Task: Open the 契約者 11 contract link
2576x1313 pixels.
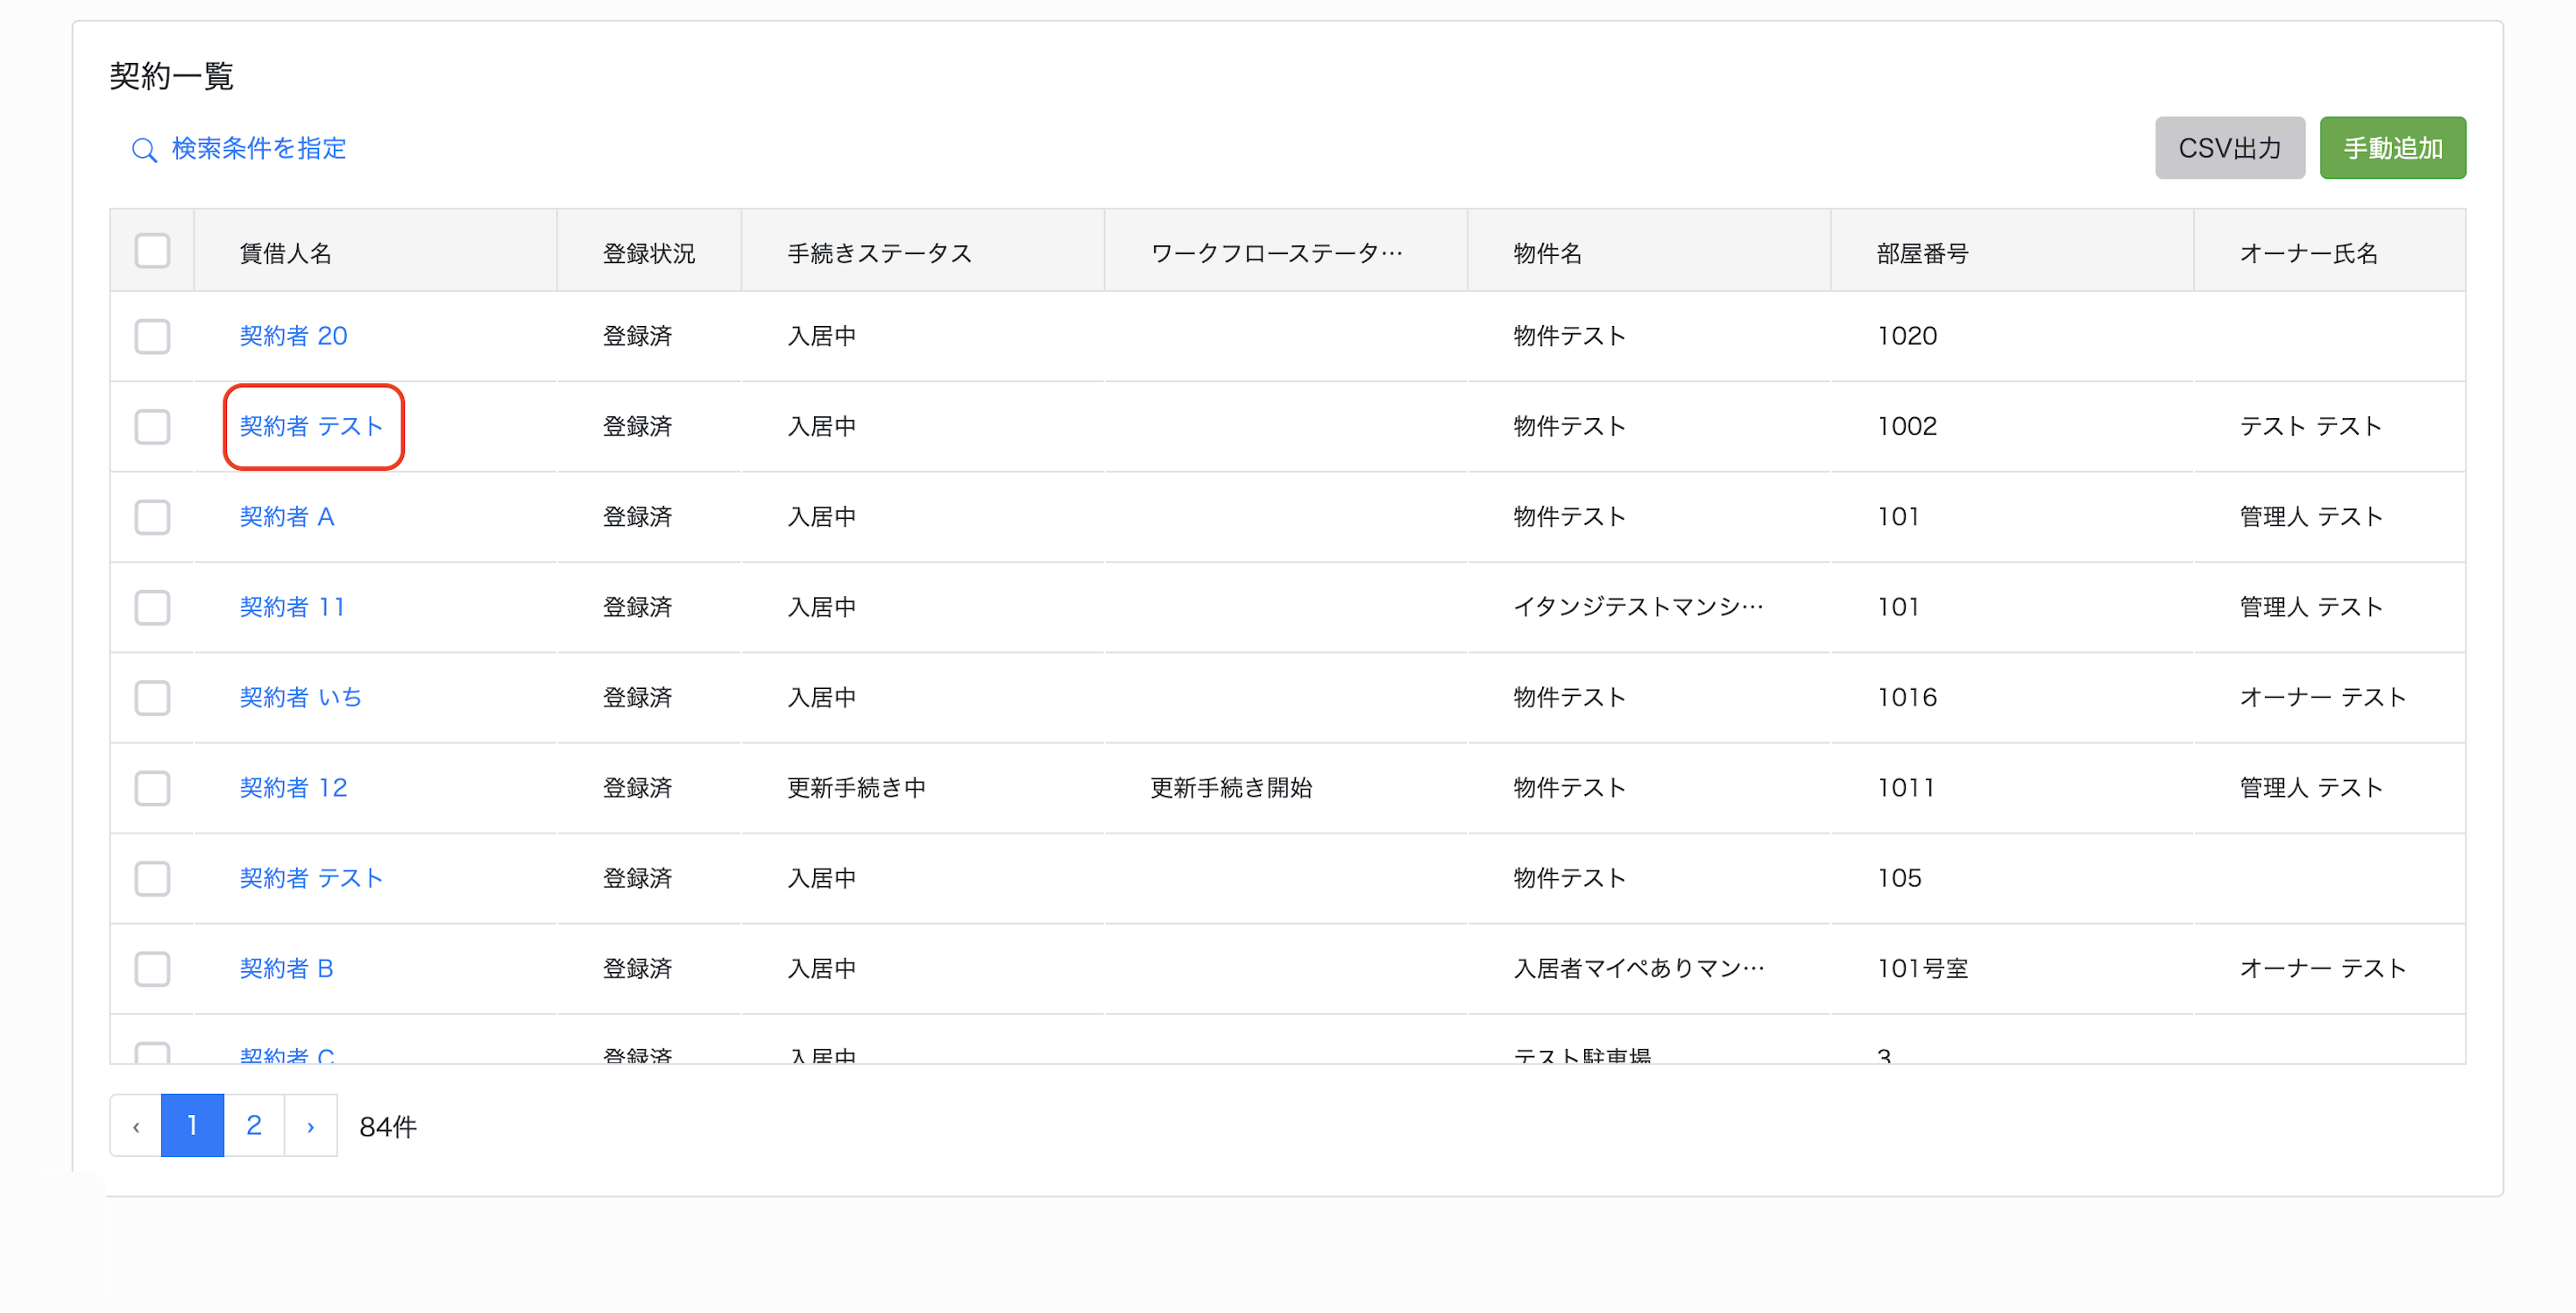Action: point(292,607)
